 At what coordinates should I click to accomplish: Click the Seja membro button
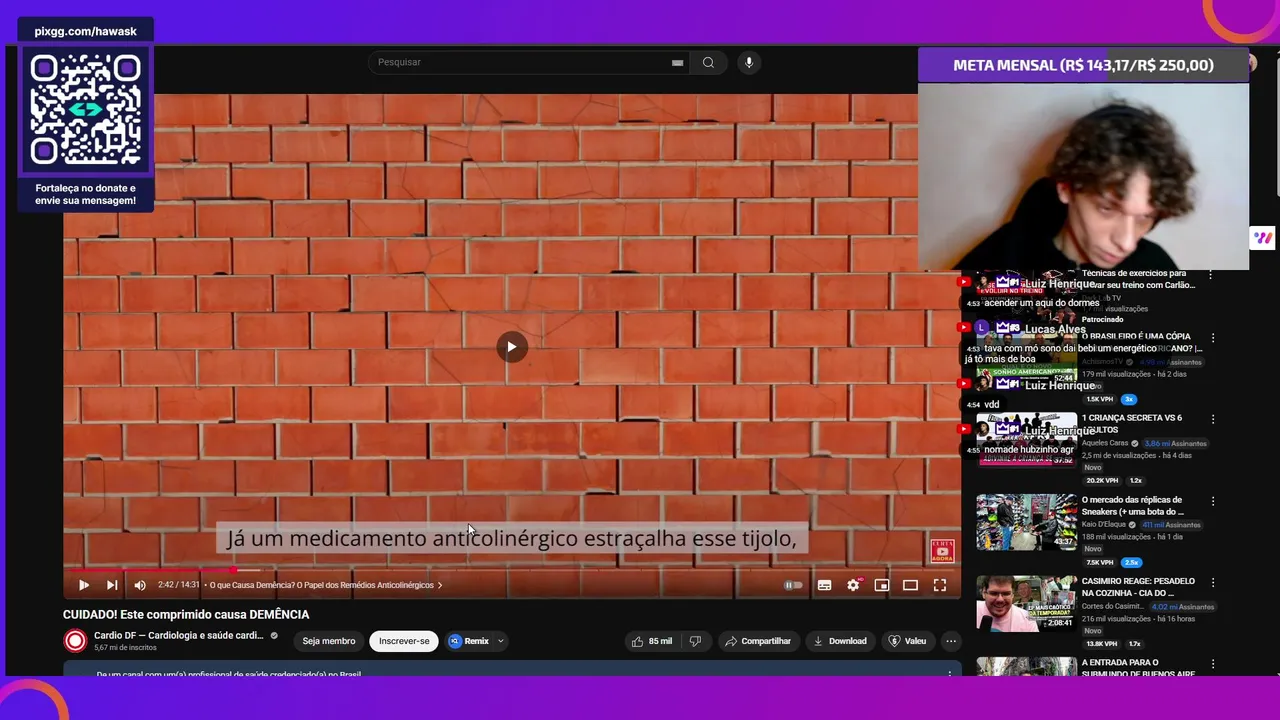pyautogui.click(x=329, y=641)
